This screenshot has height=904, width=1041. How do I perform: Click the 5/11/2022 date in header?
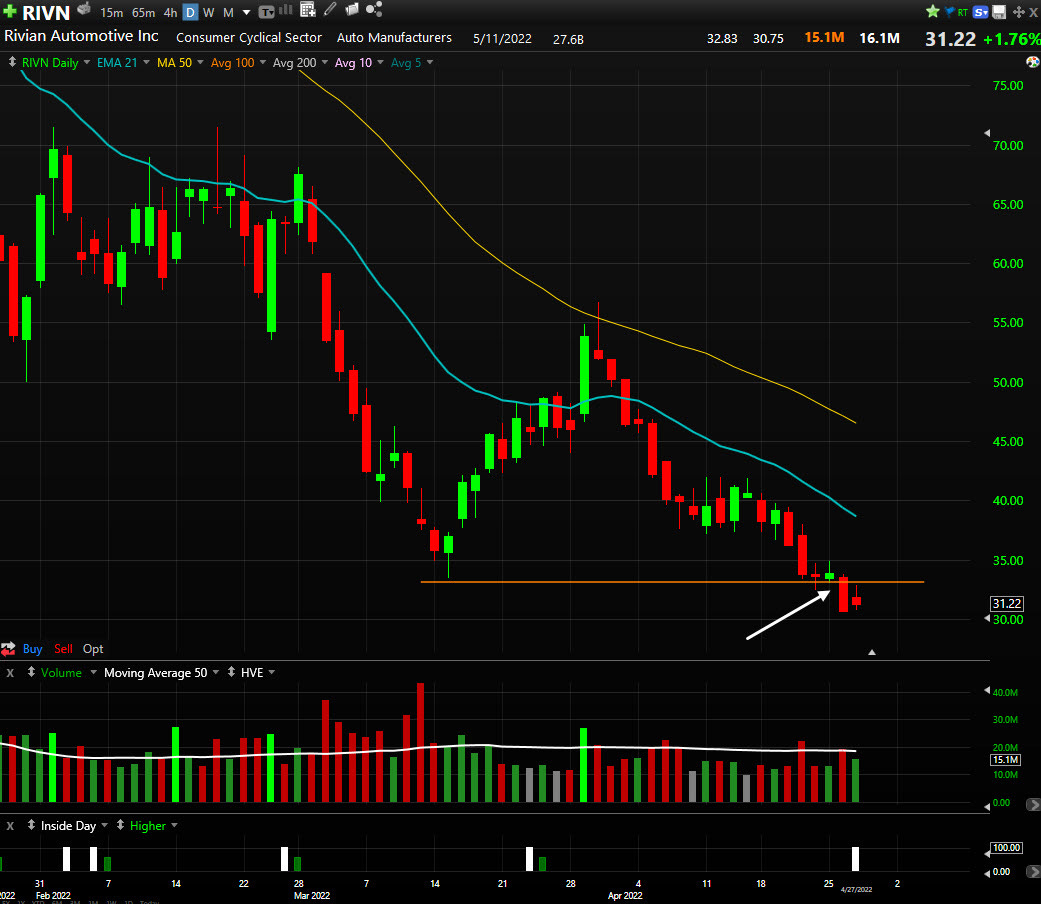point(502,39)
